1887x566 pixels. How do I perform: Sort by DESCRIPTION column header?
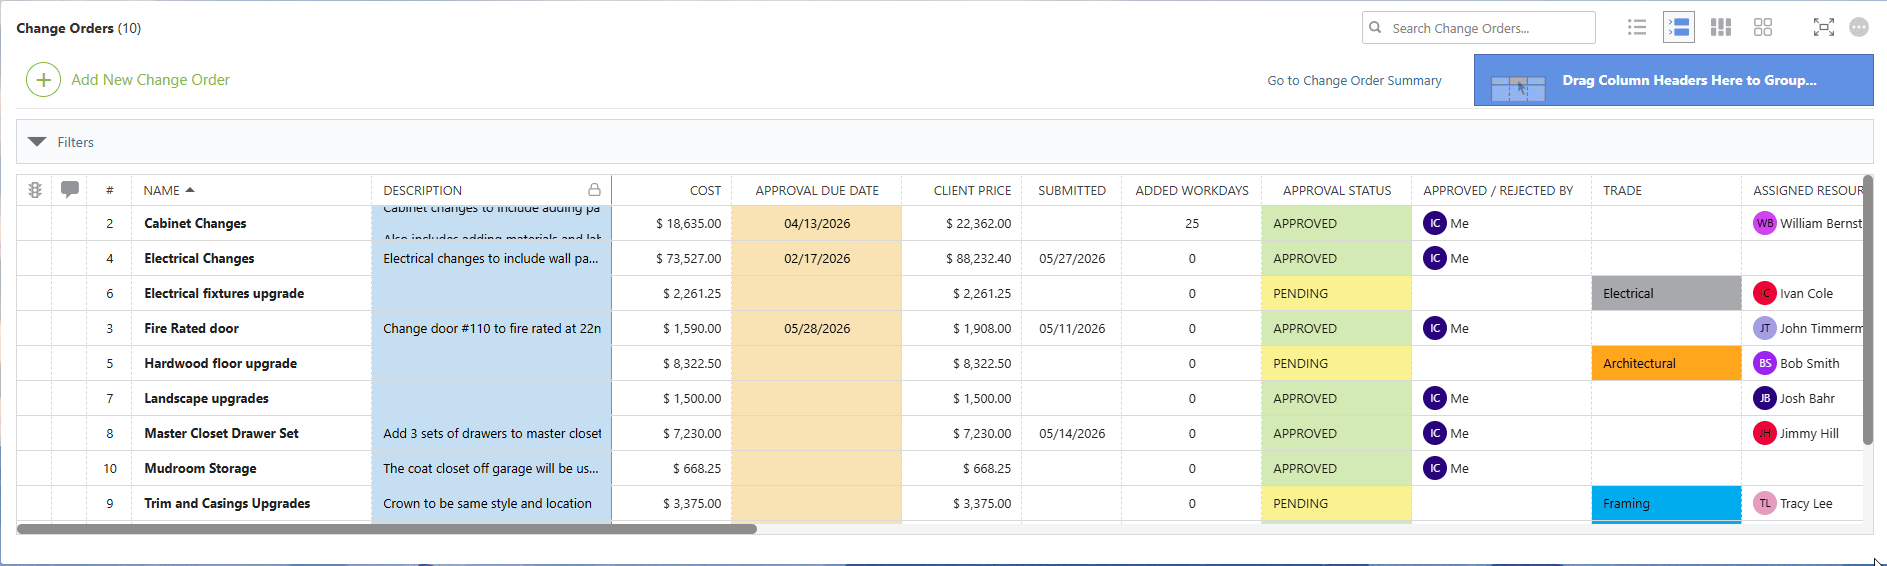tap(423, 190)
